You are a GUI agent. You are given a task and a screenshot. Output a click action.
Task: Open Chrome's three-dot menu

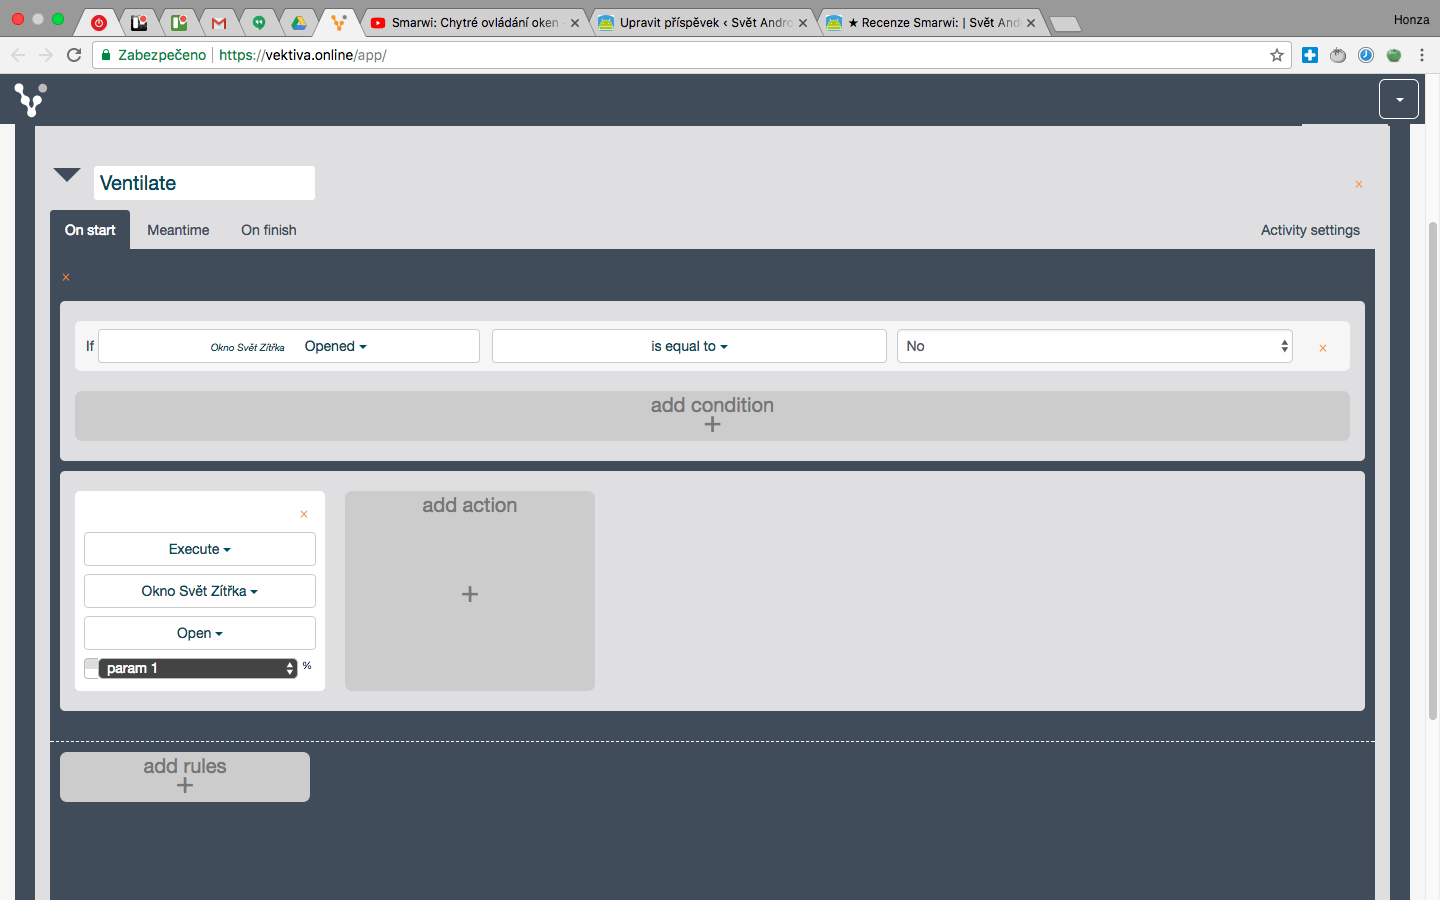click(1422, 55)
